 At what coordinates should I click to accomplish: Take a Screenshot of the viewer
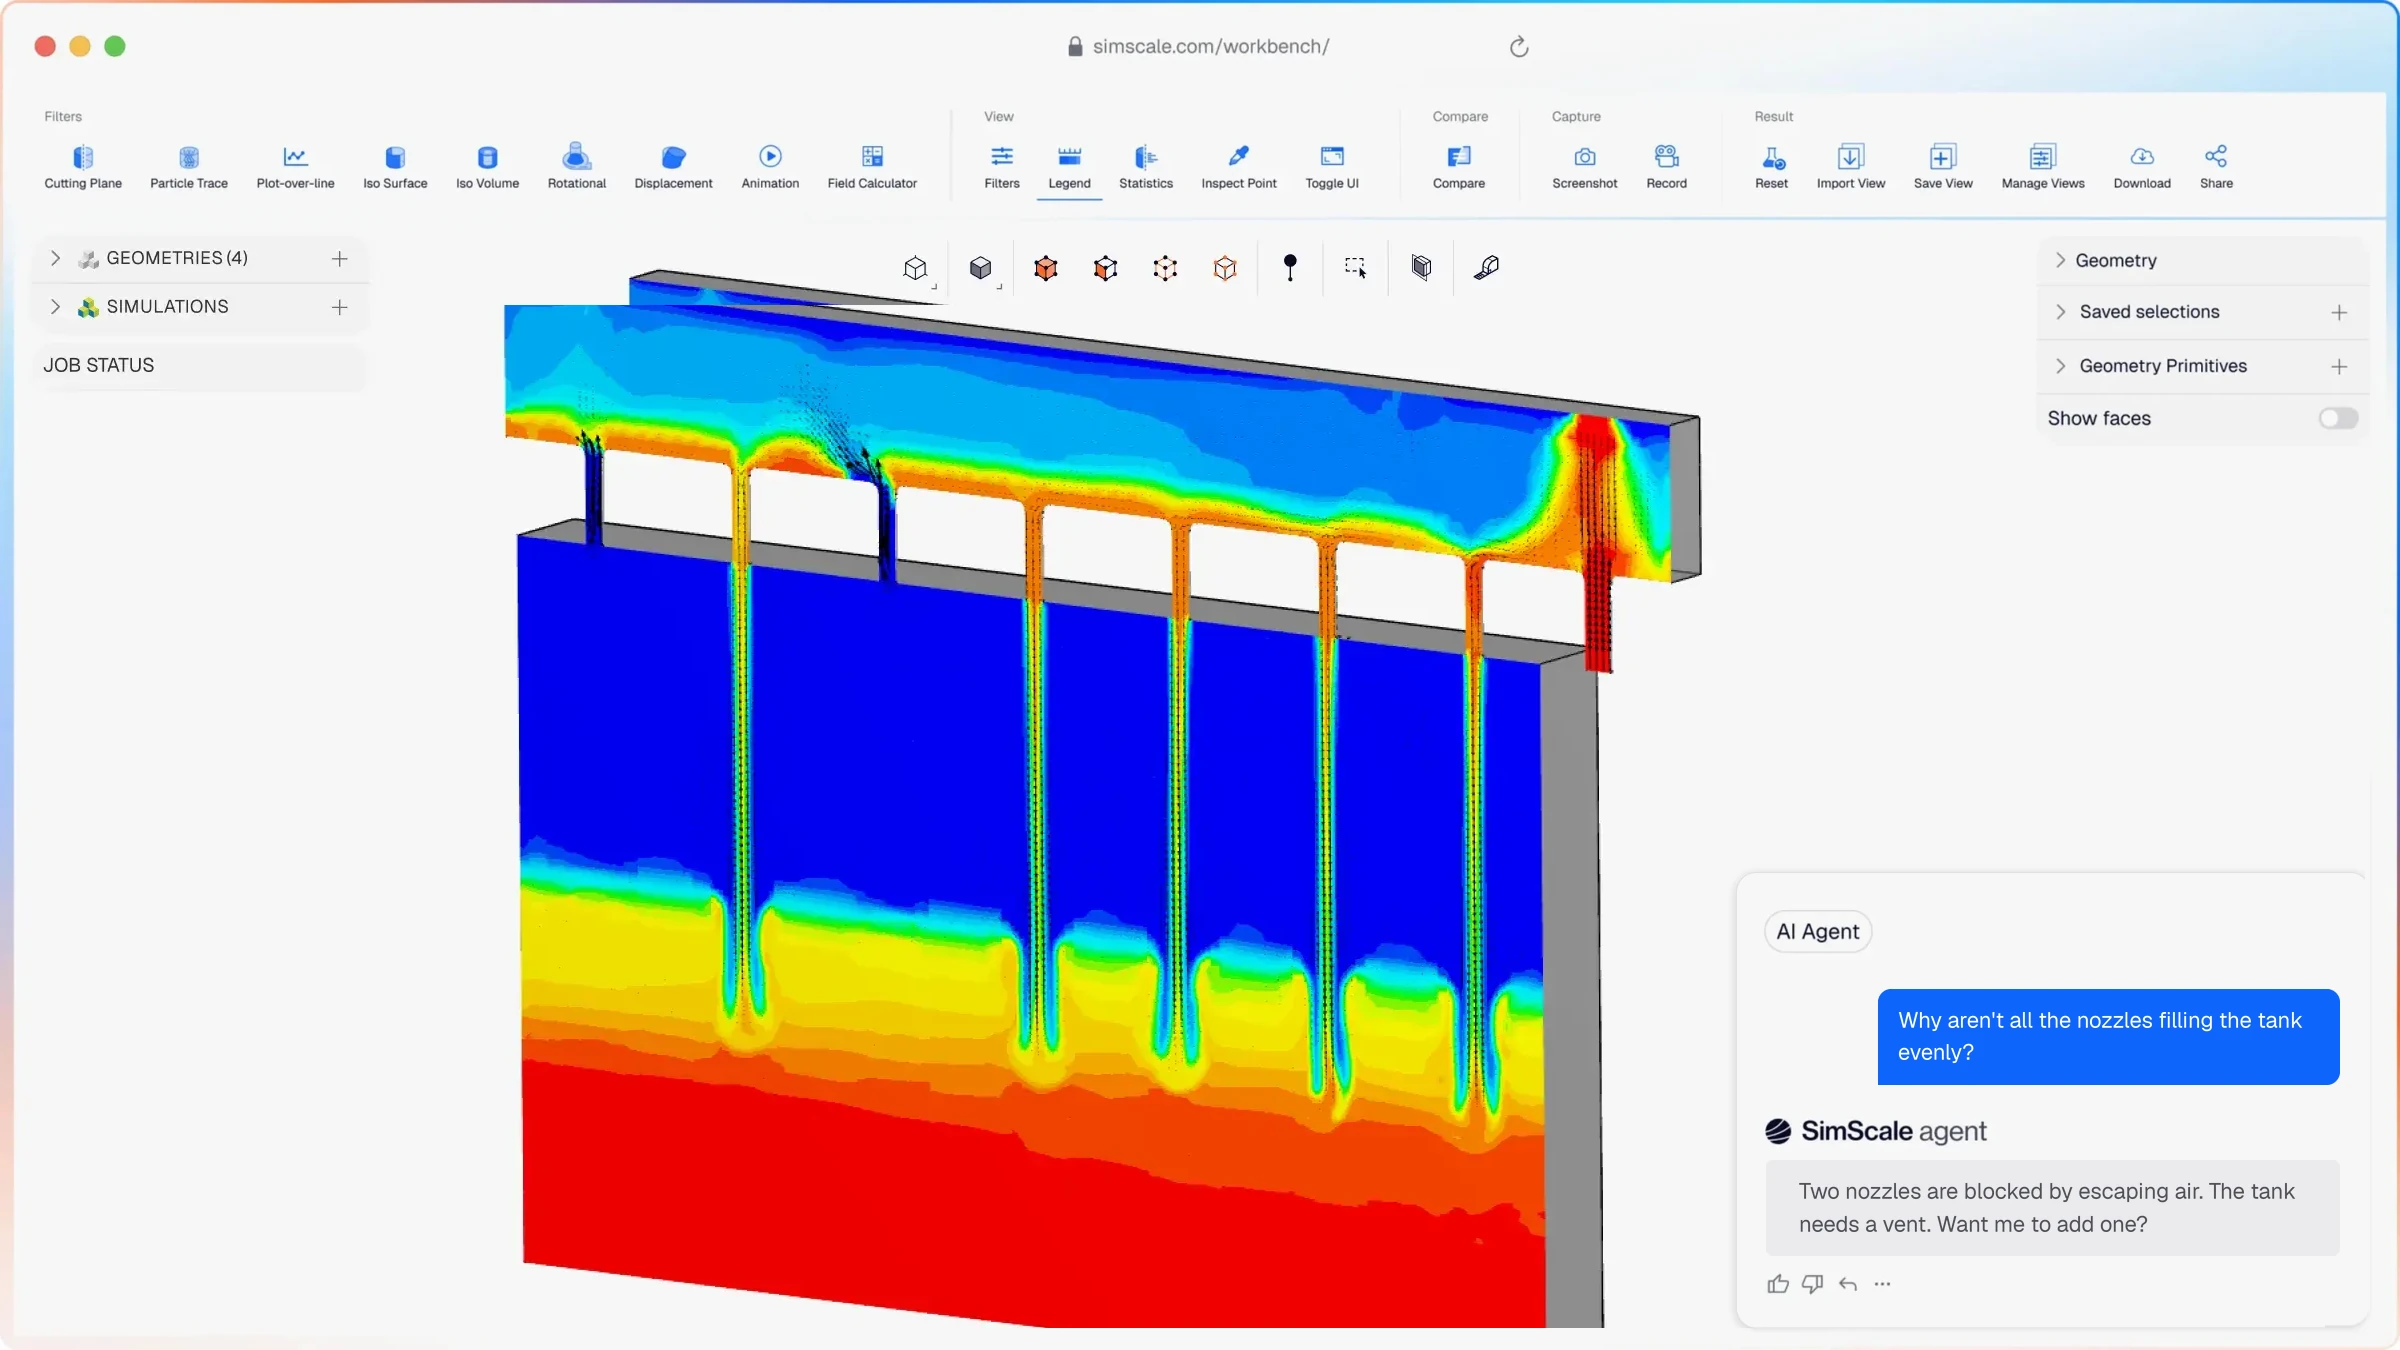coord(1585,167)
